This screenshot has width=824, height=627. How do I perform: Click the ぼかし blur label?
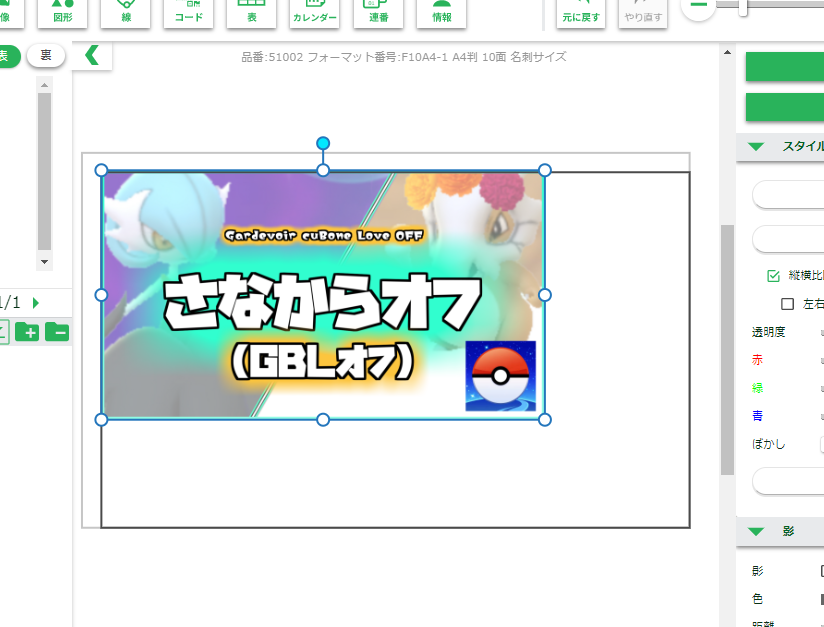(x=768, y=444)
